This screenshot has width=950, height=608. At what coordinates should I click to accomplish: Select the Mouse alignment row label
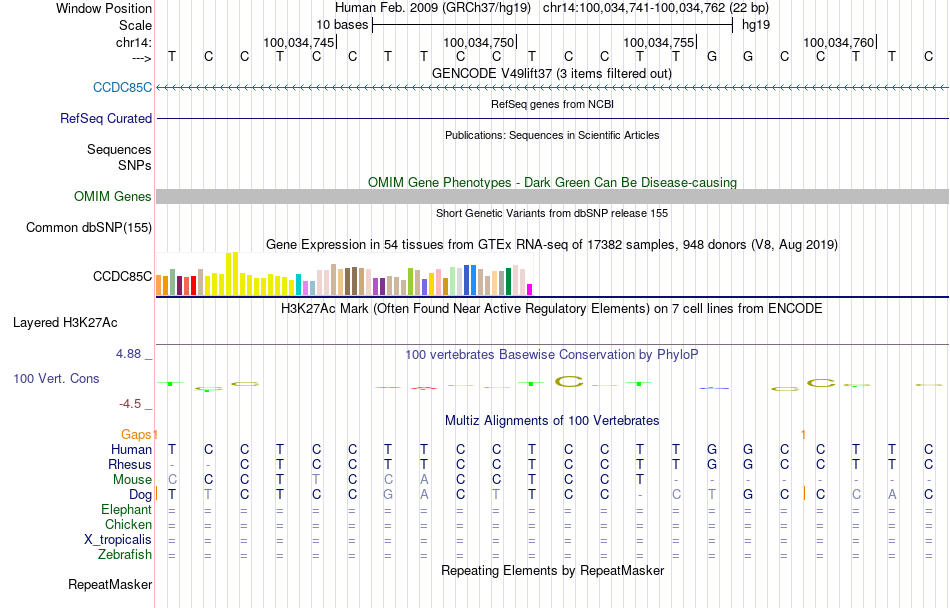(x=132, y=480)
